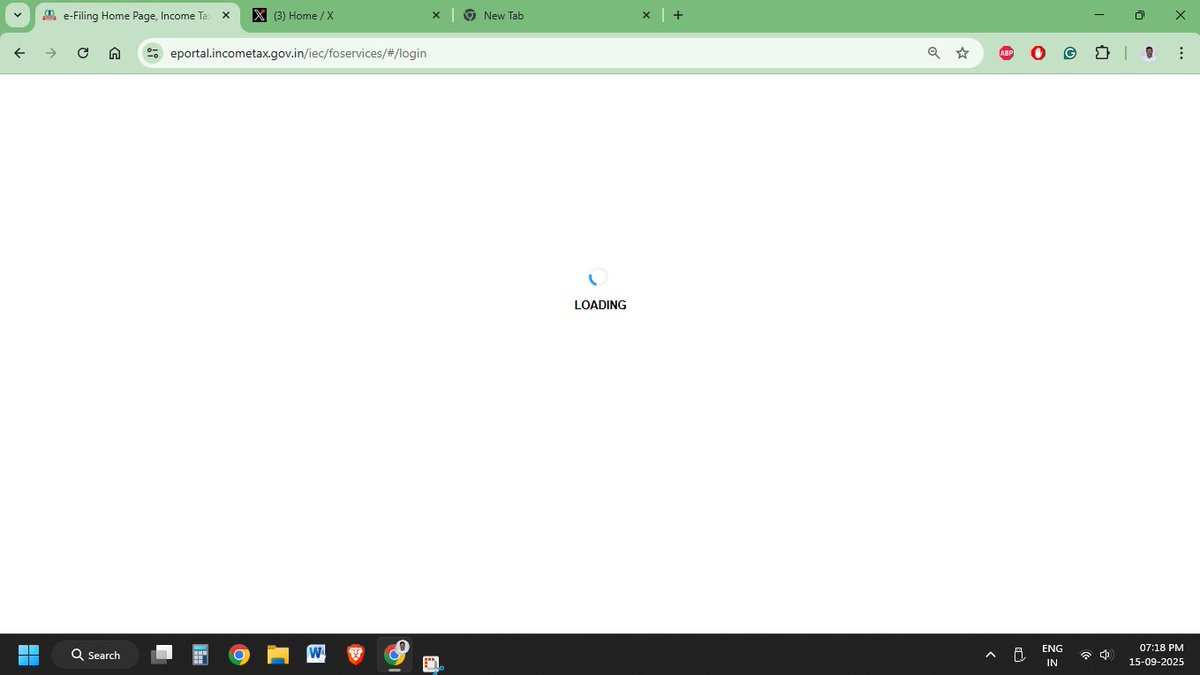Open the Extensions puzzle menu

coord(1102,53)
